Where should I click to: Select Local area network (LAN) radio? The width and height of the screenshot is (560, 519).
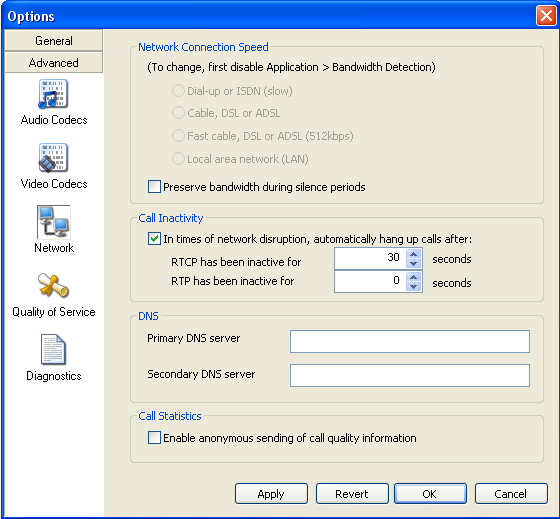[x=178, y=159]
